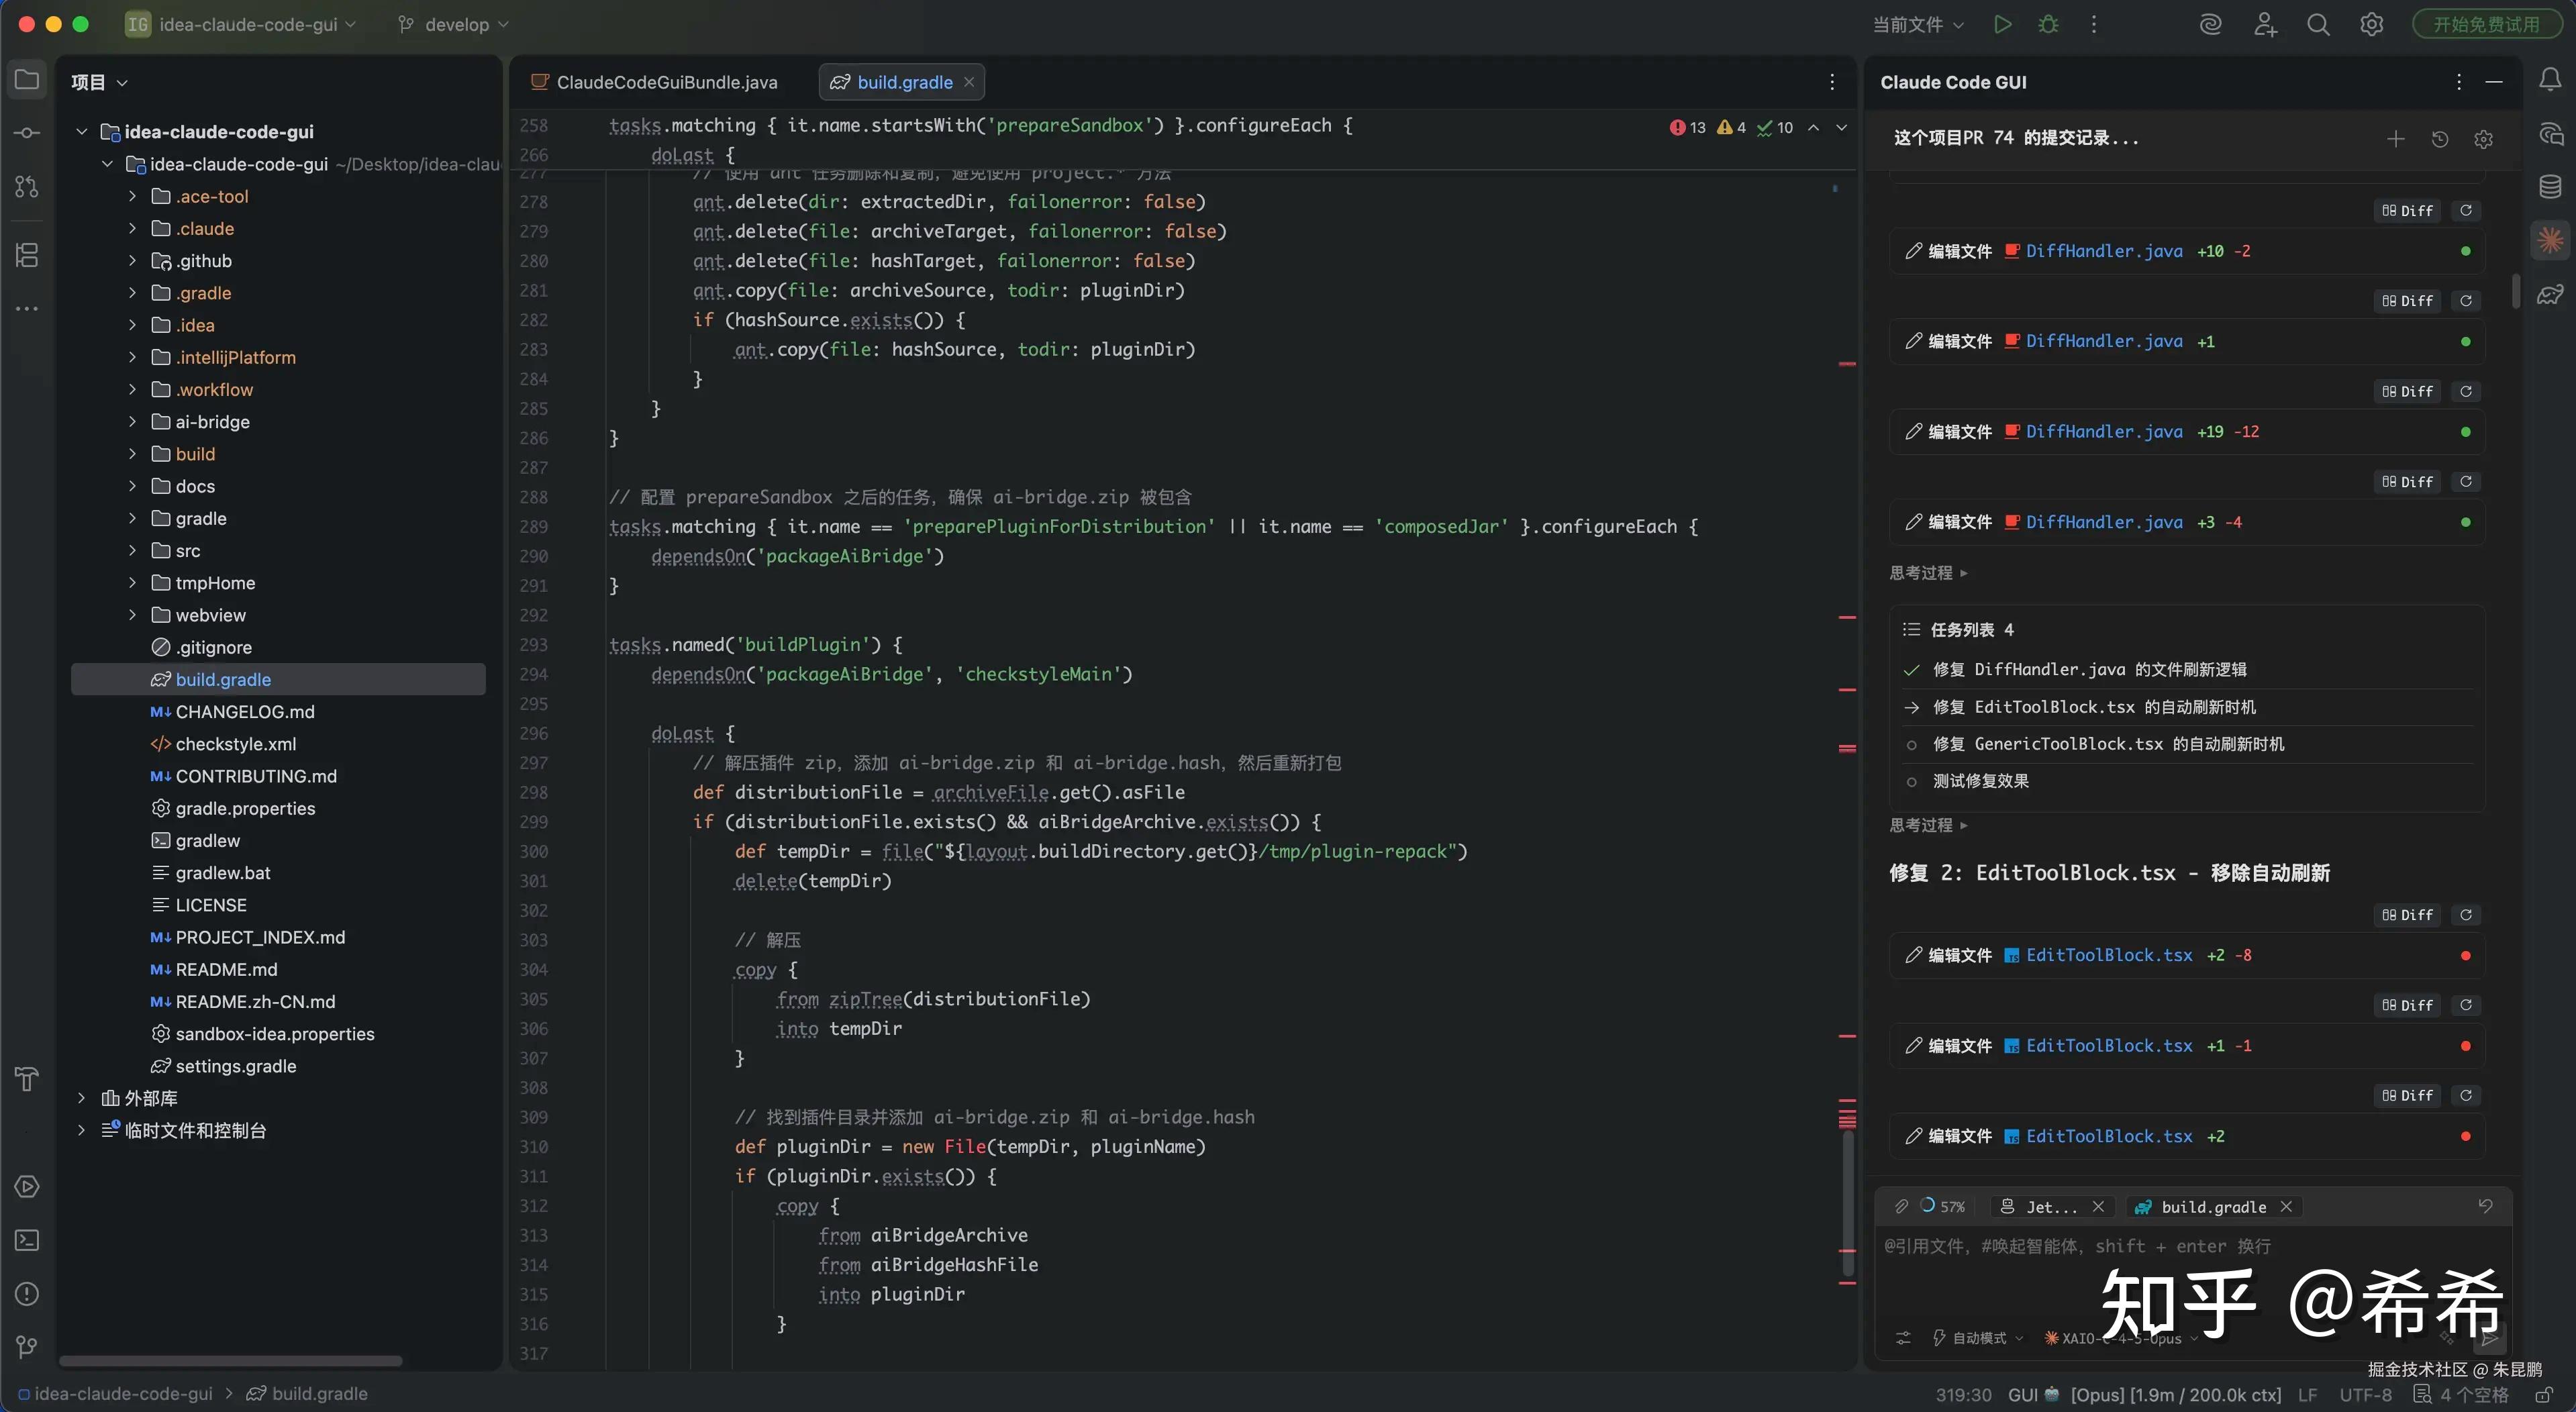The width and height of the screenshot is (2576, 1412).
Task: Open the Structure tool window icon
Action: [x=27, y=255]
